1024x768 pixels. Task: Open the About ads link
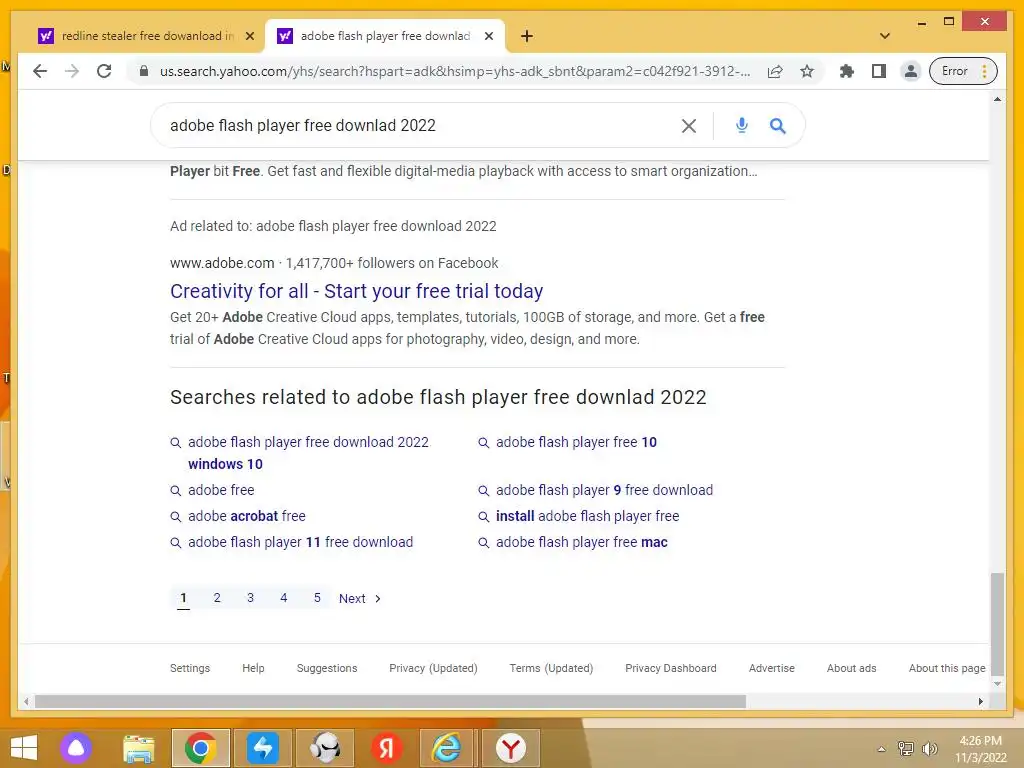click(851, 668)
